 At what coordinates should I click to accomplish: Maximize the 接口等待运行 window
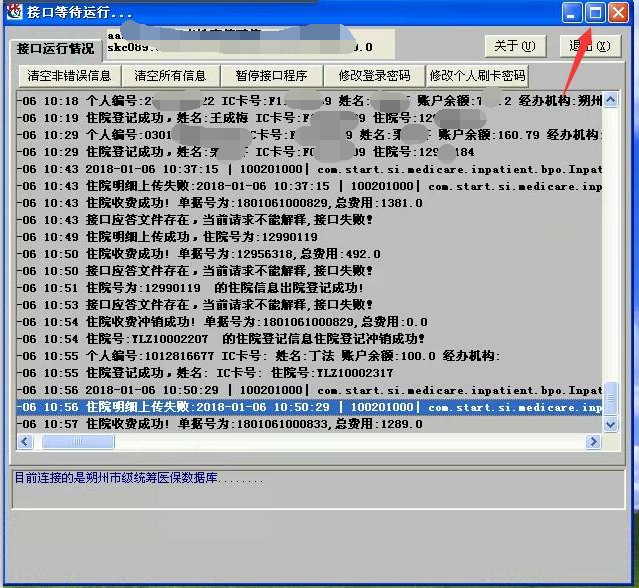[x=595, y=13]
